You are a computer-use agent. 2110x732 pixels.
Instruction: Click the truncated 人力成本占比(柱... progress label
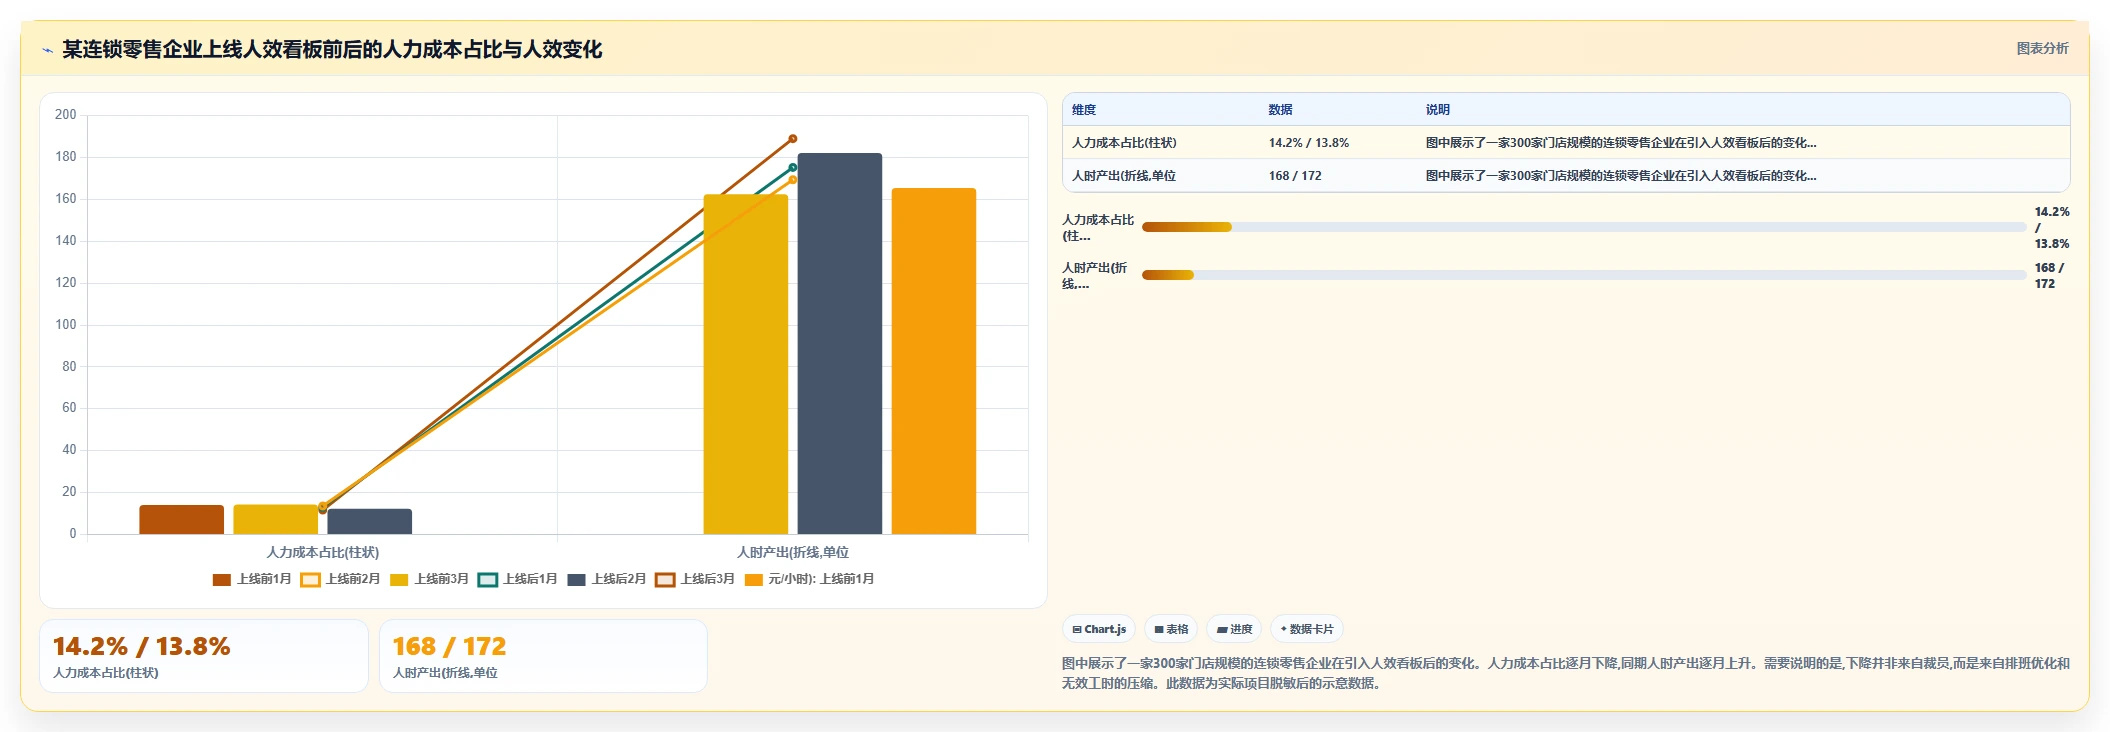[1098, 228]
